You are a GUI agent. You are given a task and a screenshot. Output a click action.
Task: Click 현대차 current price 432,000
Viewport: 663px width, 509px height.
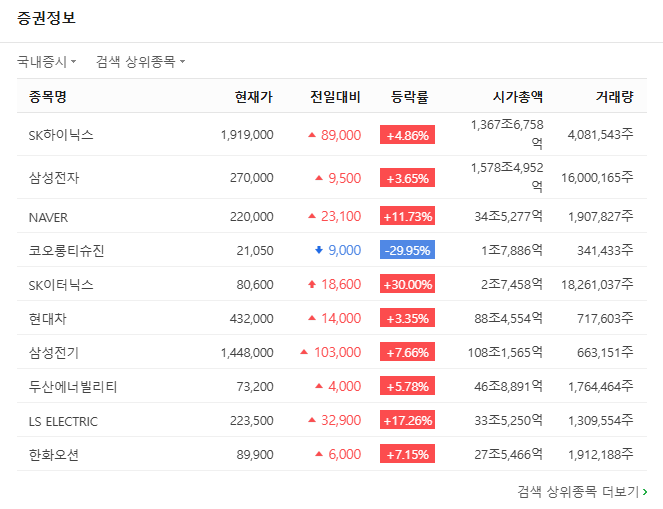pyautogui.click(x=252, y=318)
